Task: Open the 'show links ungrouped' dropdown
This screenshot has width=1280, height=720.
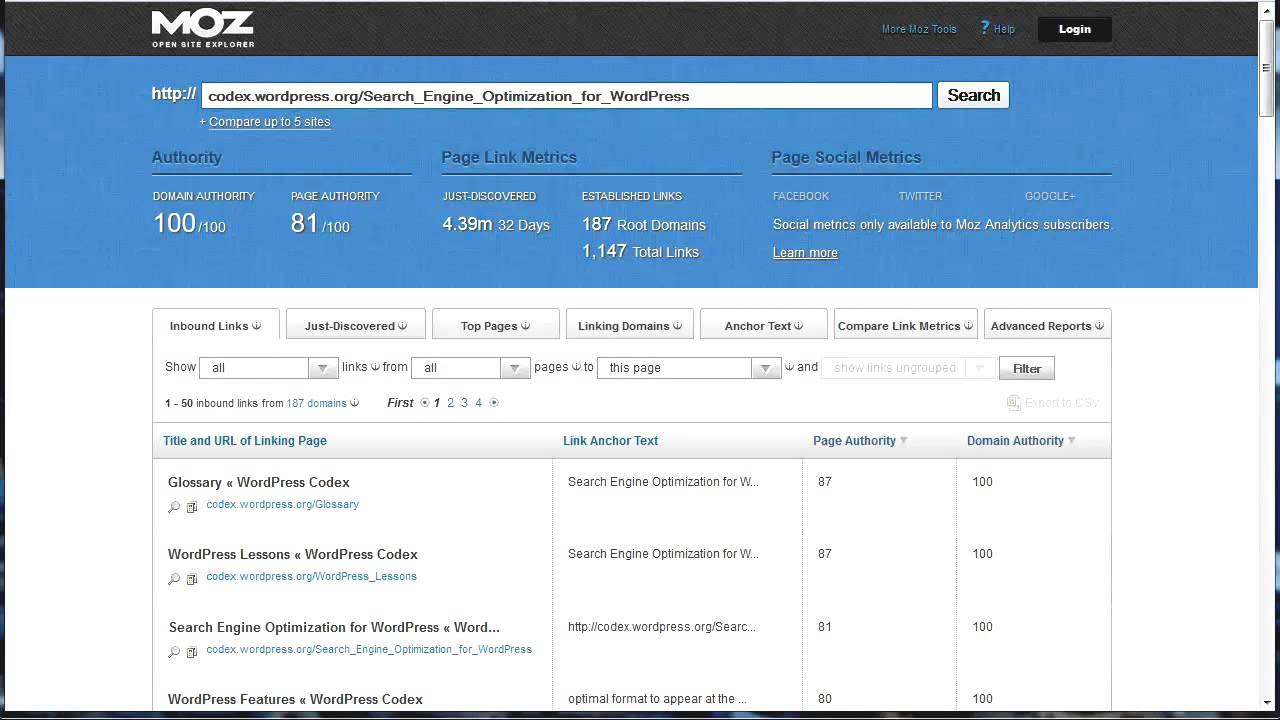Action: (908, 368)
